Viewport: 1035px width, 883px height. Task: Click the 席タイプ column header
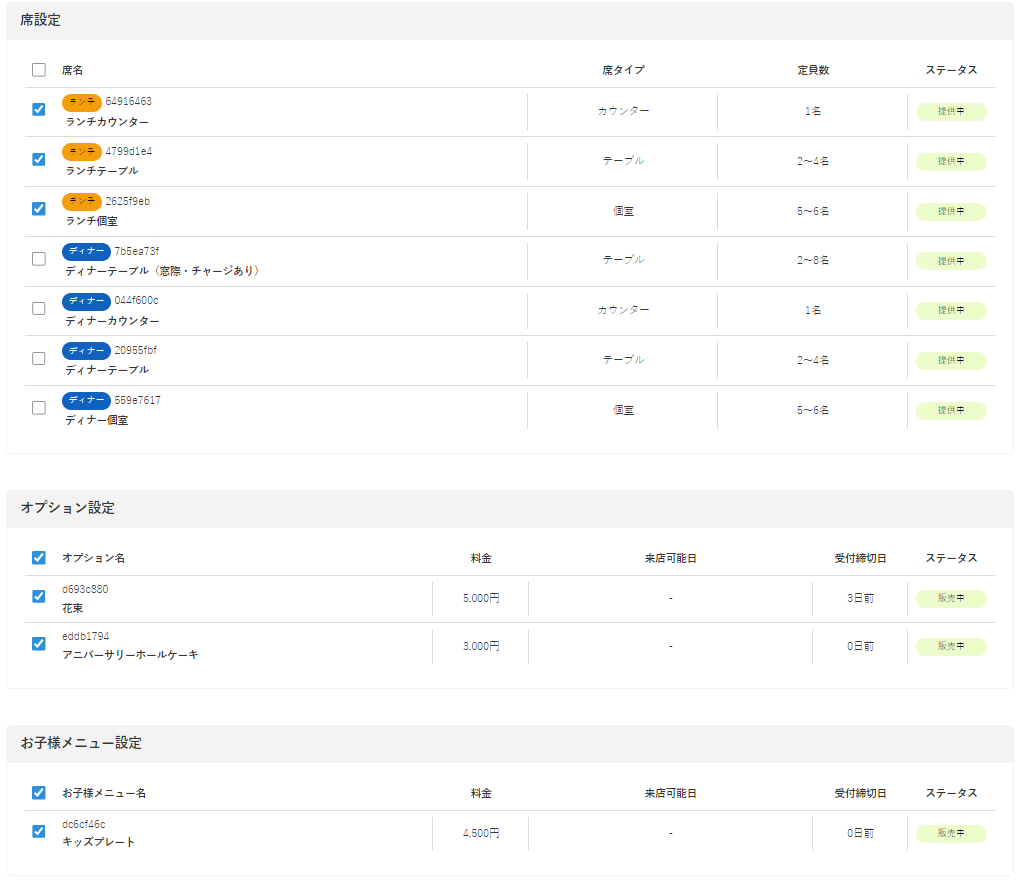623,70
